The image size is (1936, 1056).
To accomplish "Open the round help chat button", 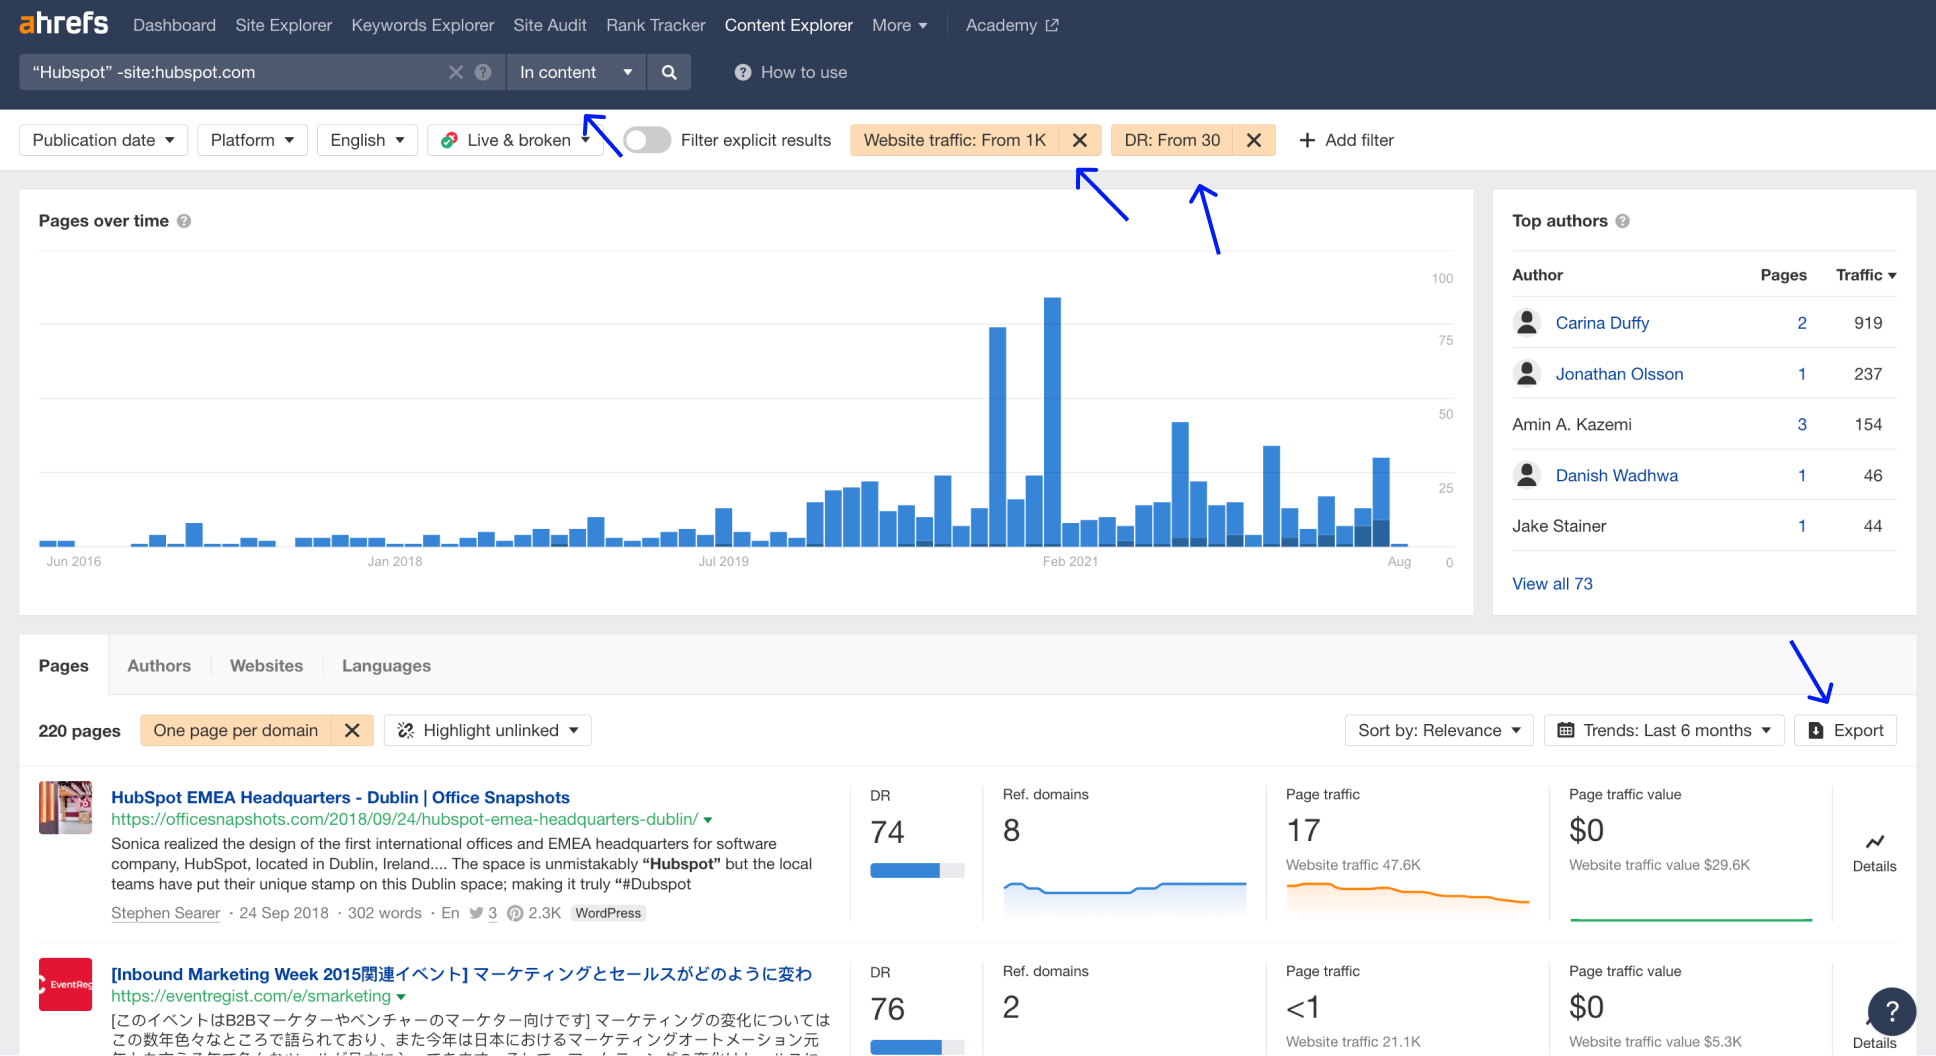I will point(1892,1012).
